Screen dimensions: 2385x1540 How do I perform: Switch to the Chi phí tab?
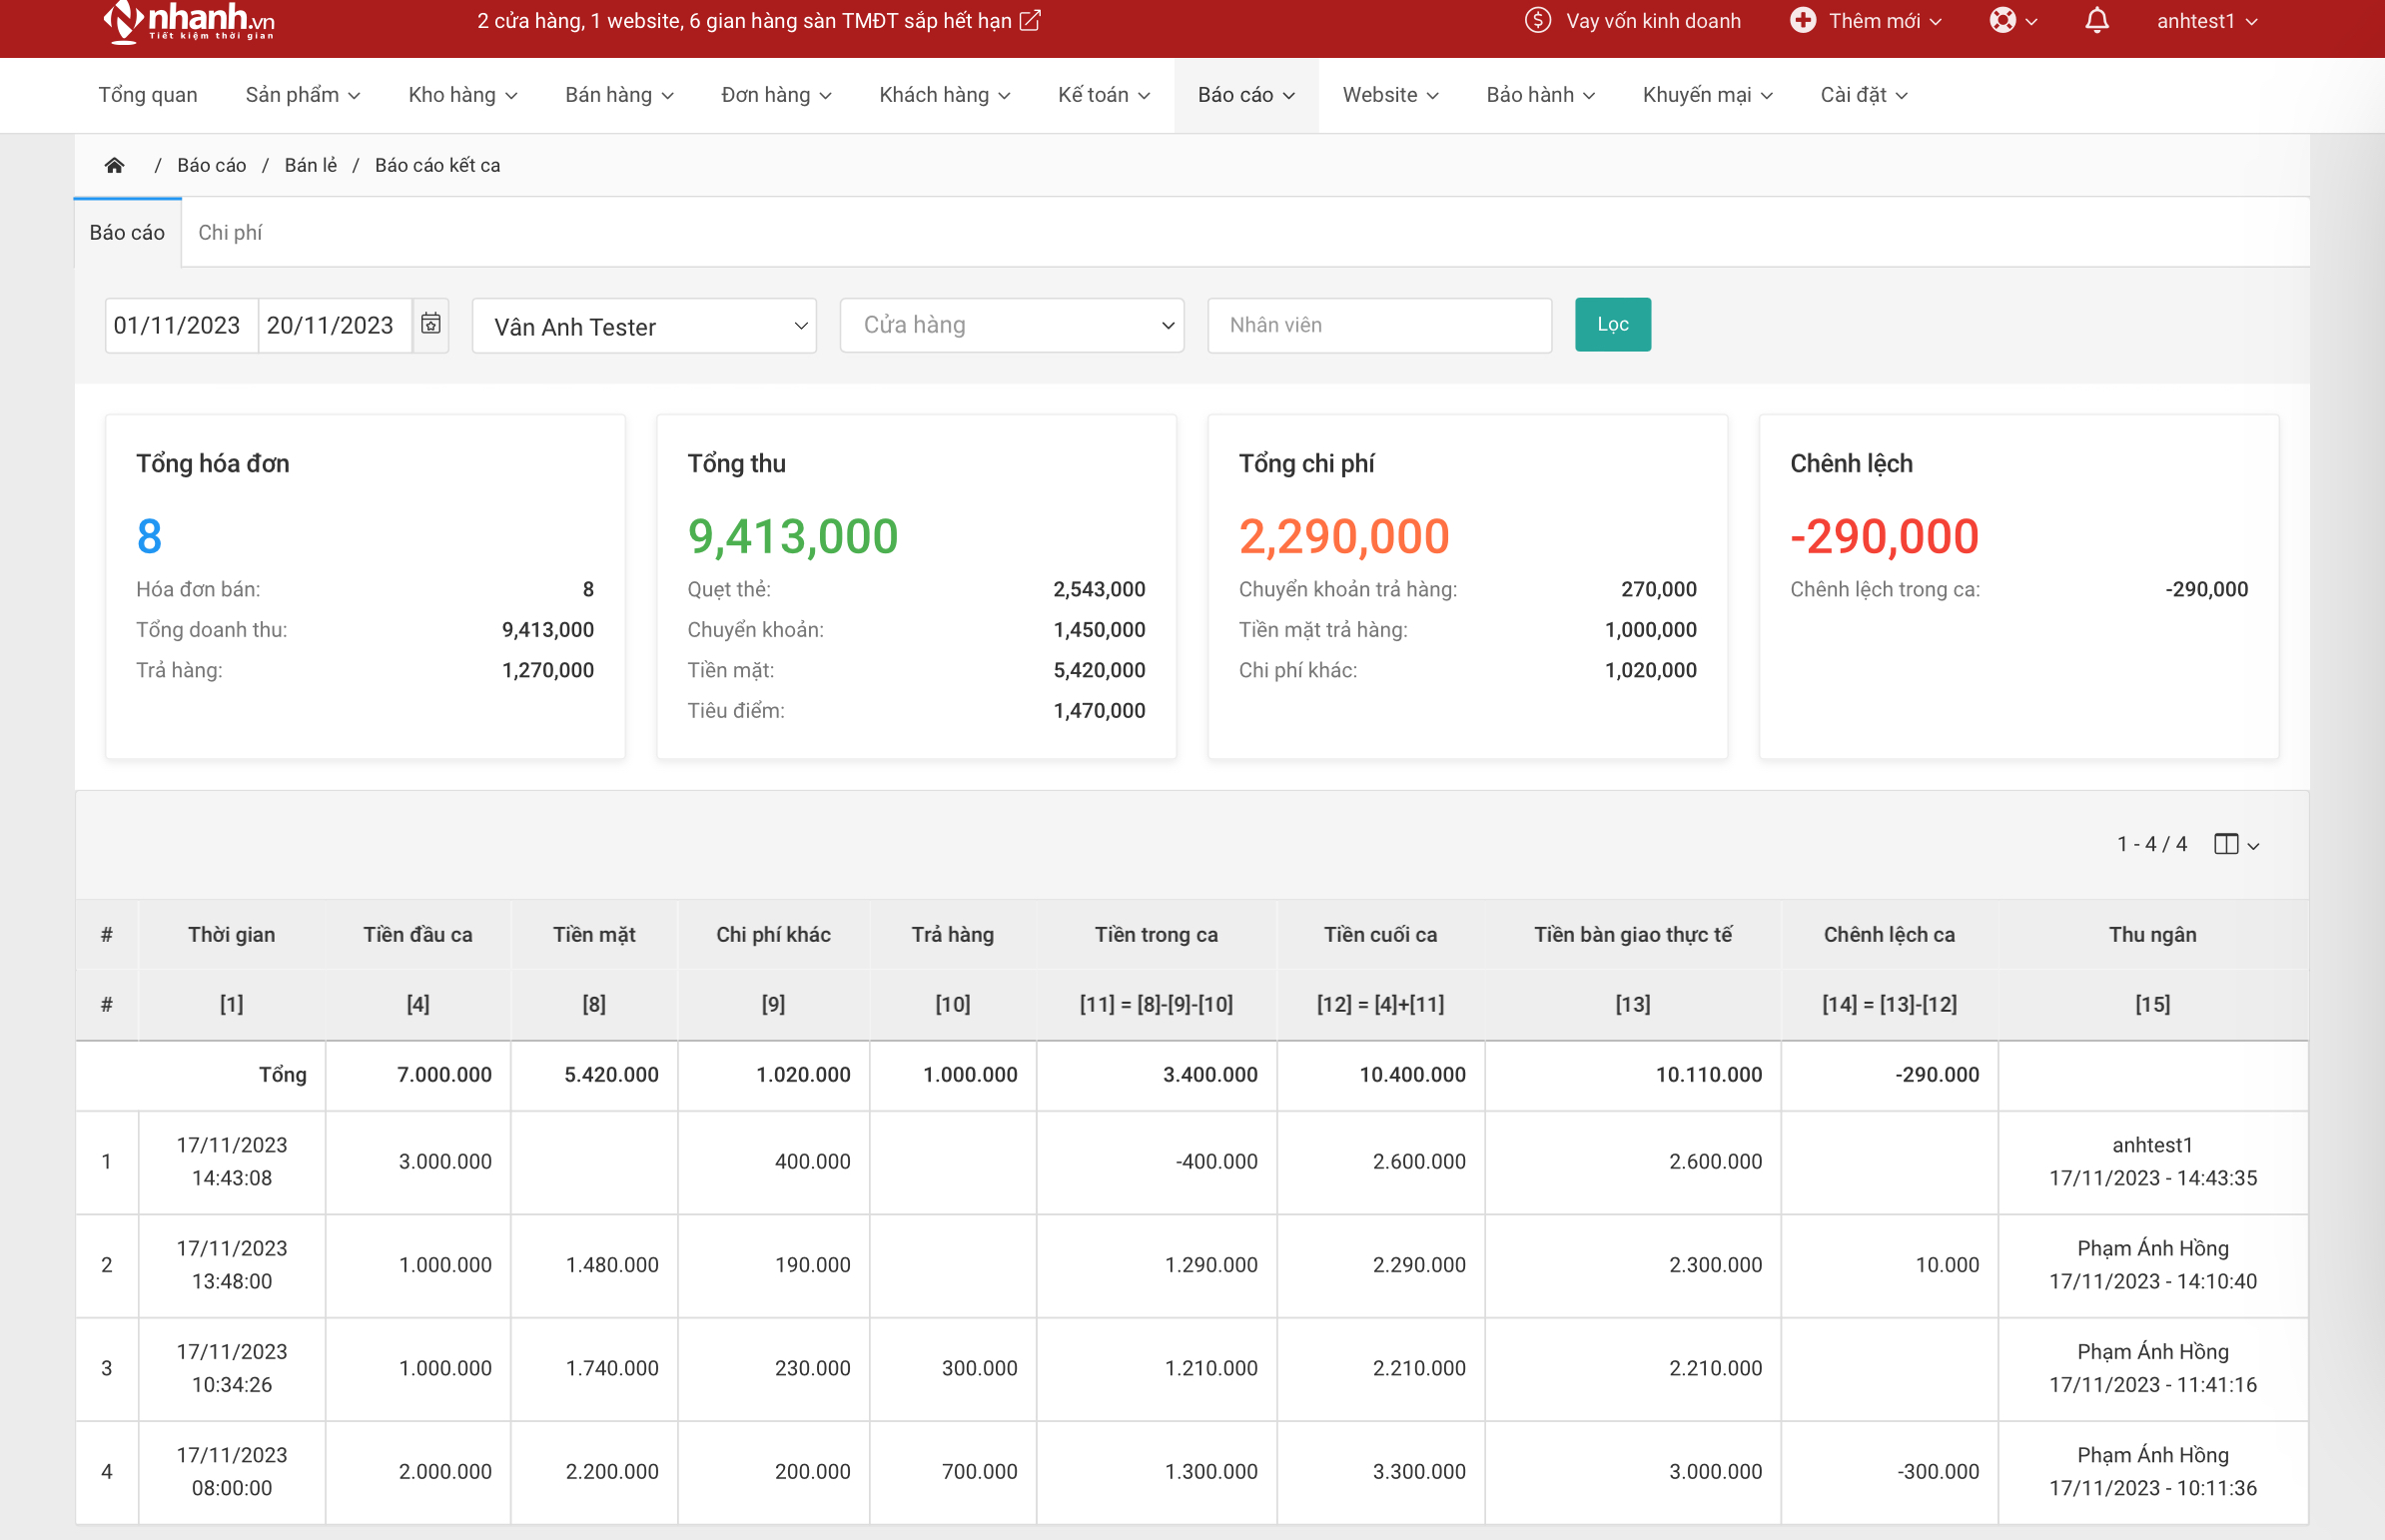click(230, 233)
